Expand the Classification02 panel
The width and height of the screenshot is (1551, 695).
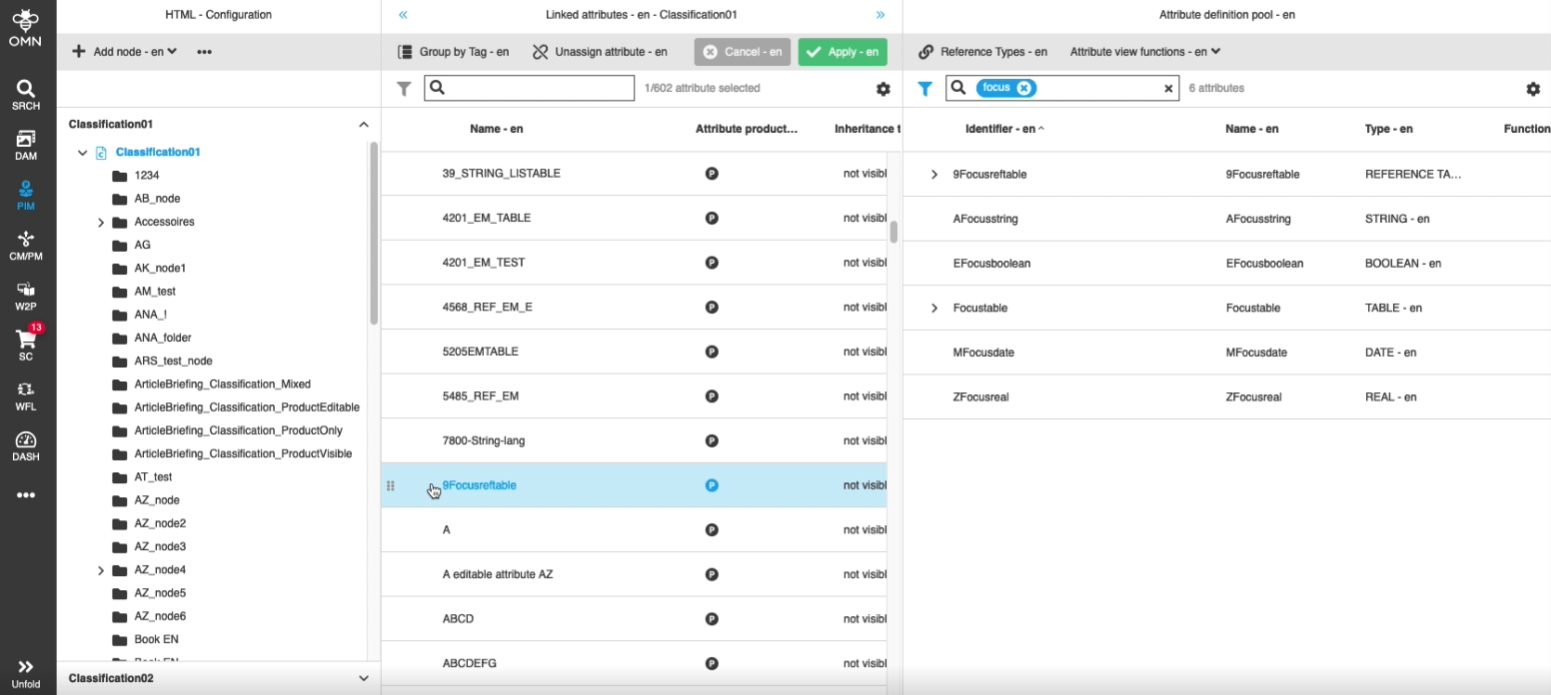tap(363, 678)
